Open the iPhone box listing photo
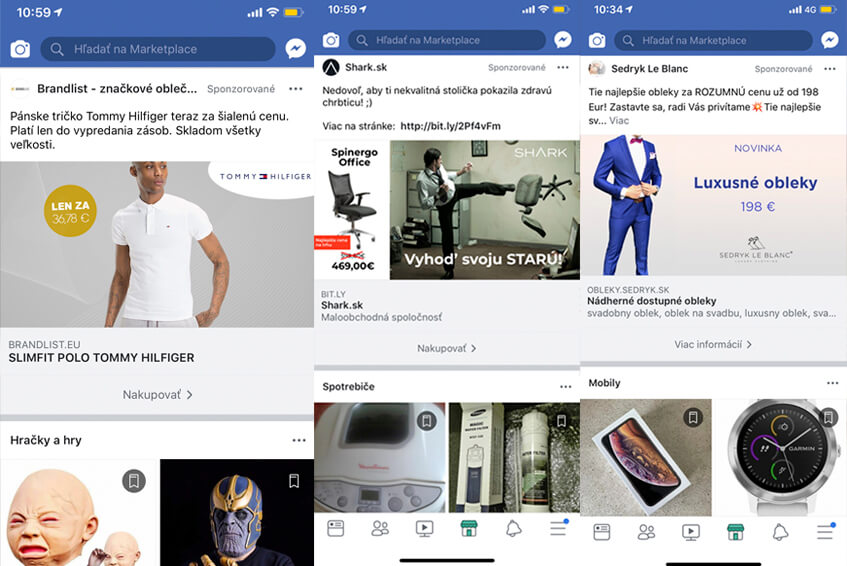The width and height of the screenshot is (847, 566). 646,457
